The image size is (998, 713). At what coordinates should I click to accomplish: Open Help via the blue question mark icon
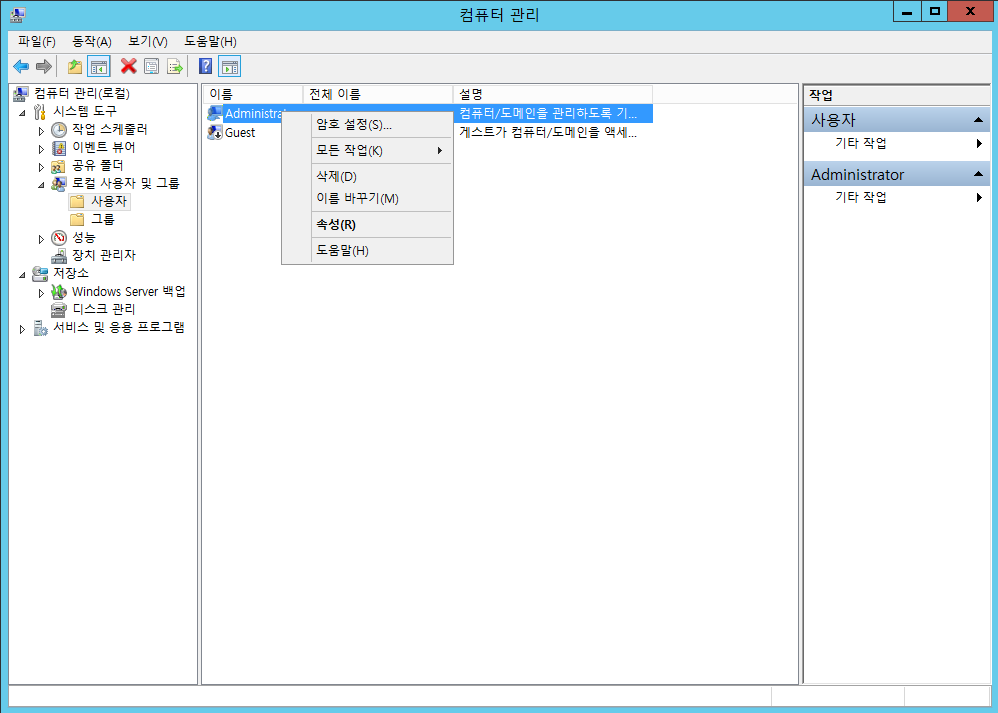pos(205,67)
